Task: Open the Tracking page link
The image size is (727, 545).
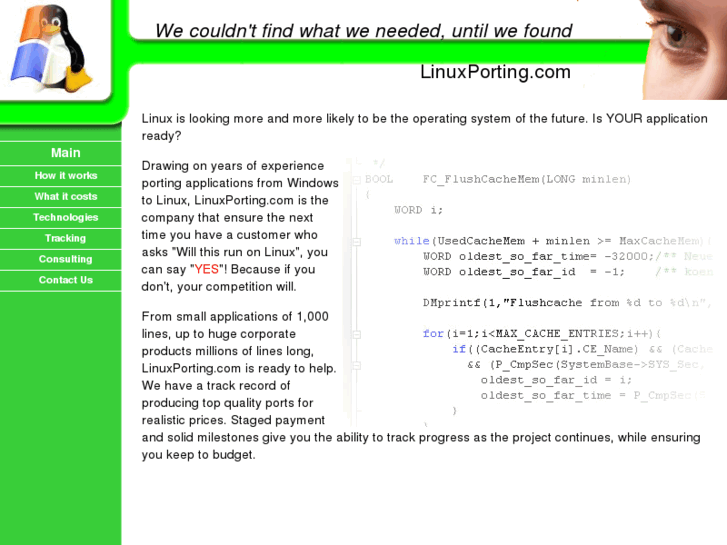Action: click(65, 238)
